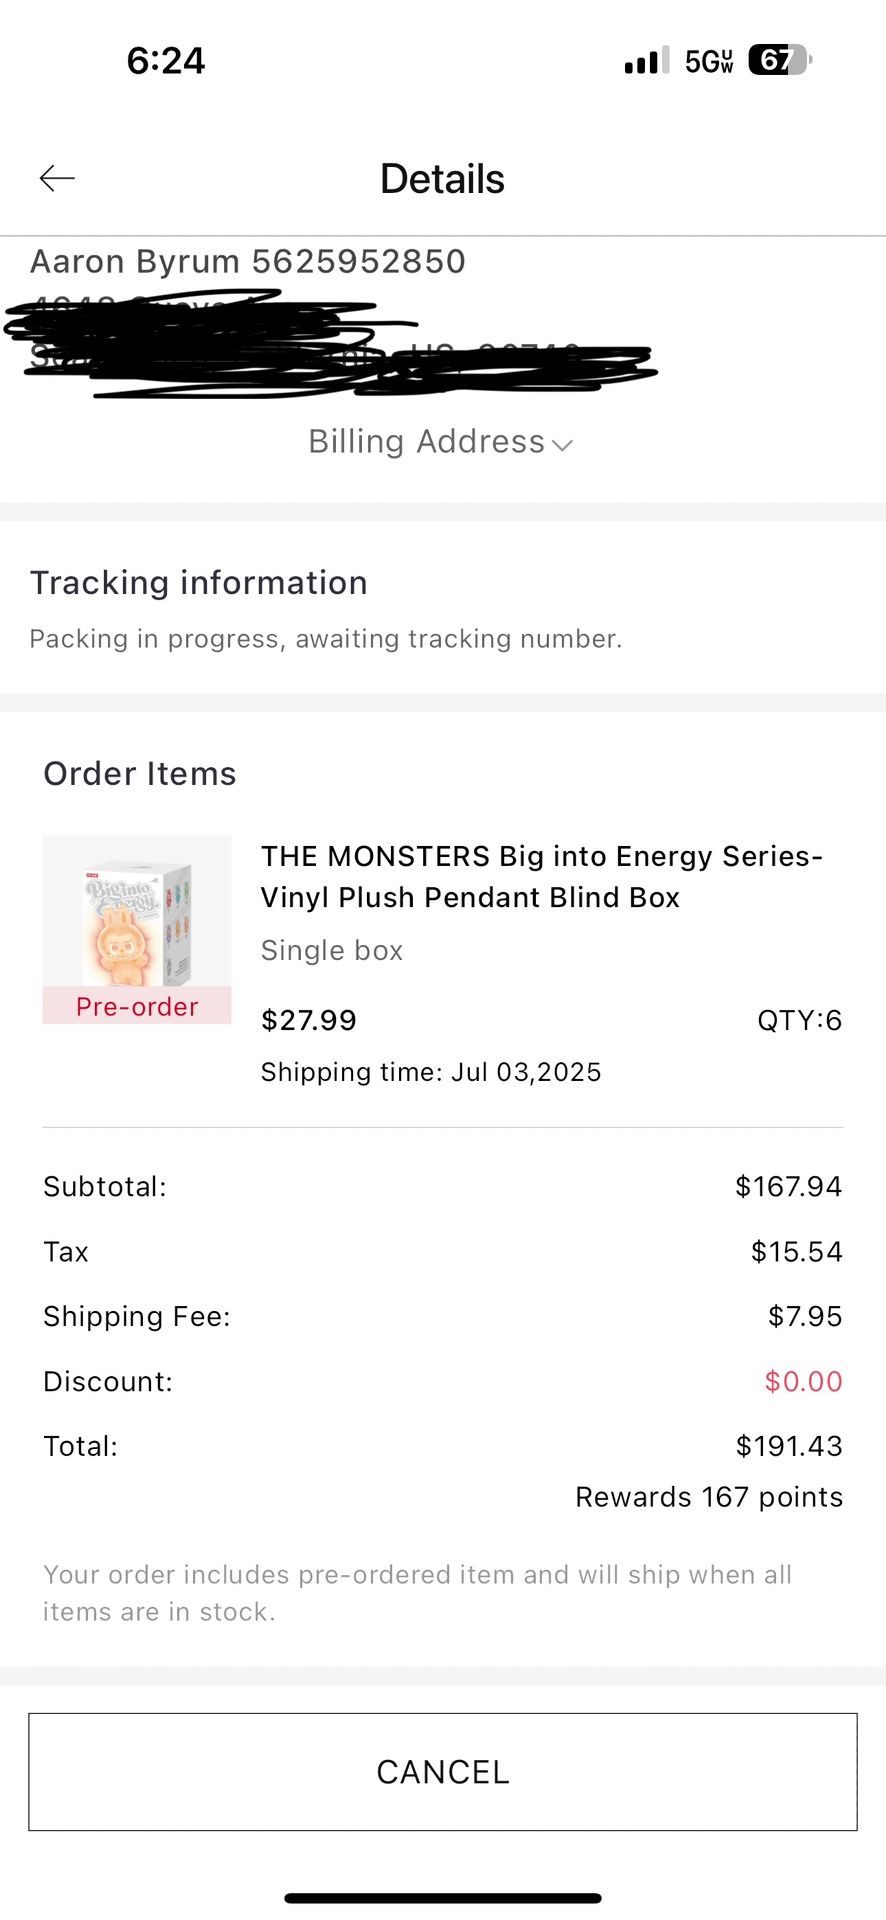Image resolution: width=886 pixels, height=1920 pixels.
Task: Tap the 5G network indicator
Action: [x=709, y=61]
